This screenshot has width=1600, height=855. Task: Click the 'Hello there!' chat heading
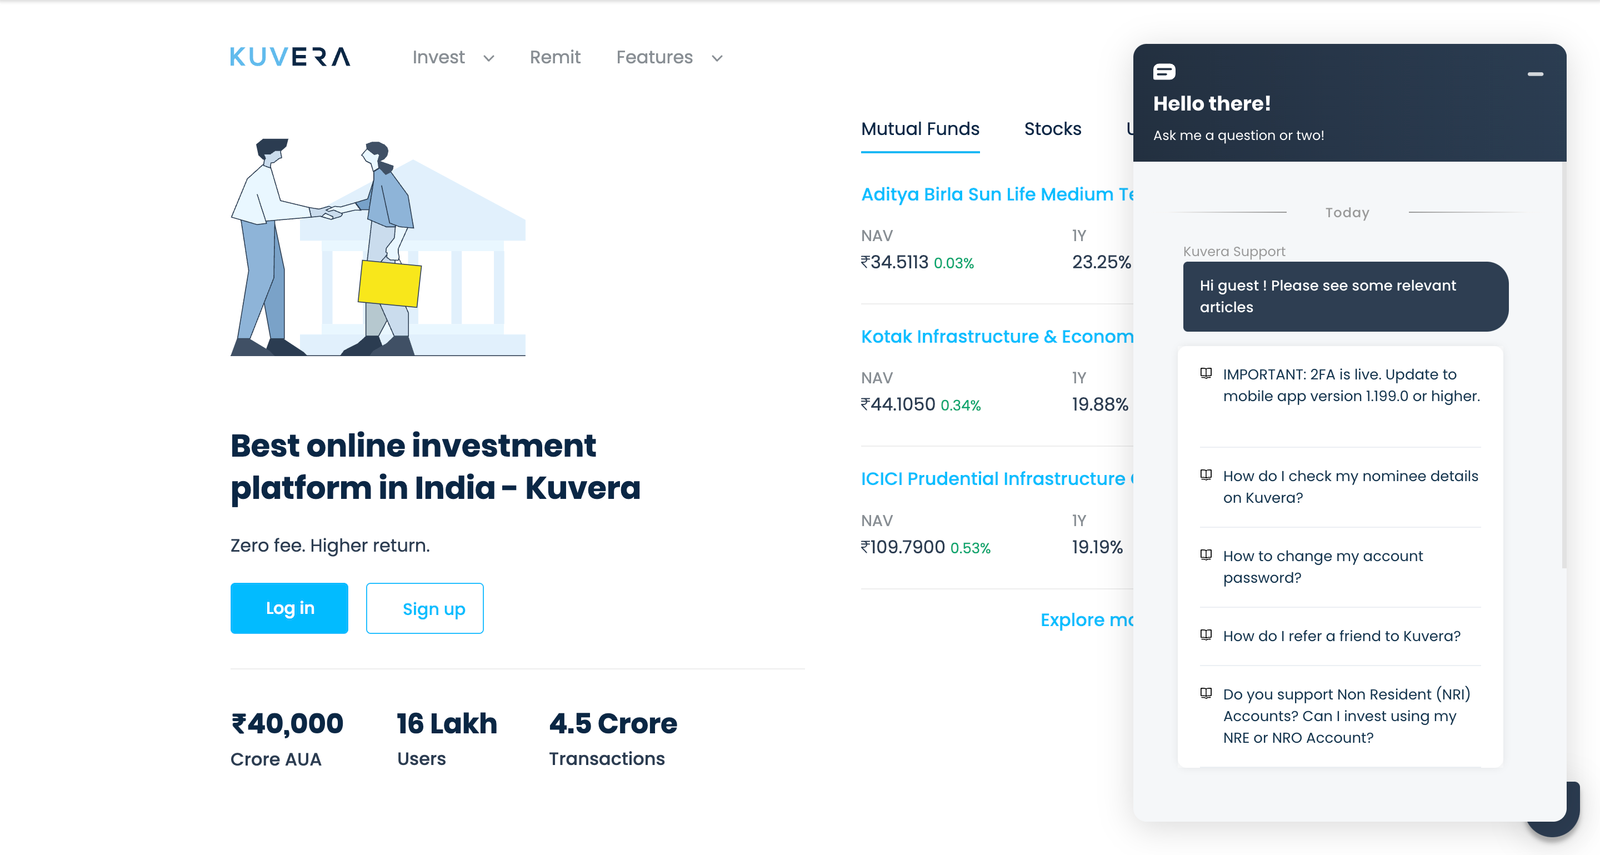(x=1212, y=103)
